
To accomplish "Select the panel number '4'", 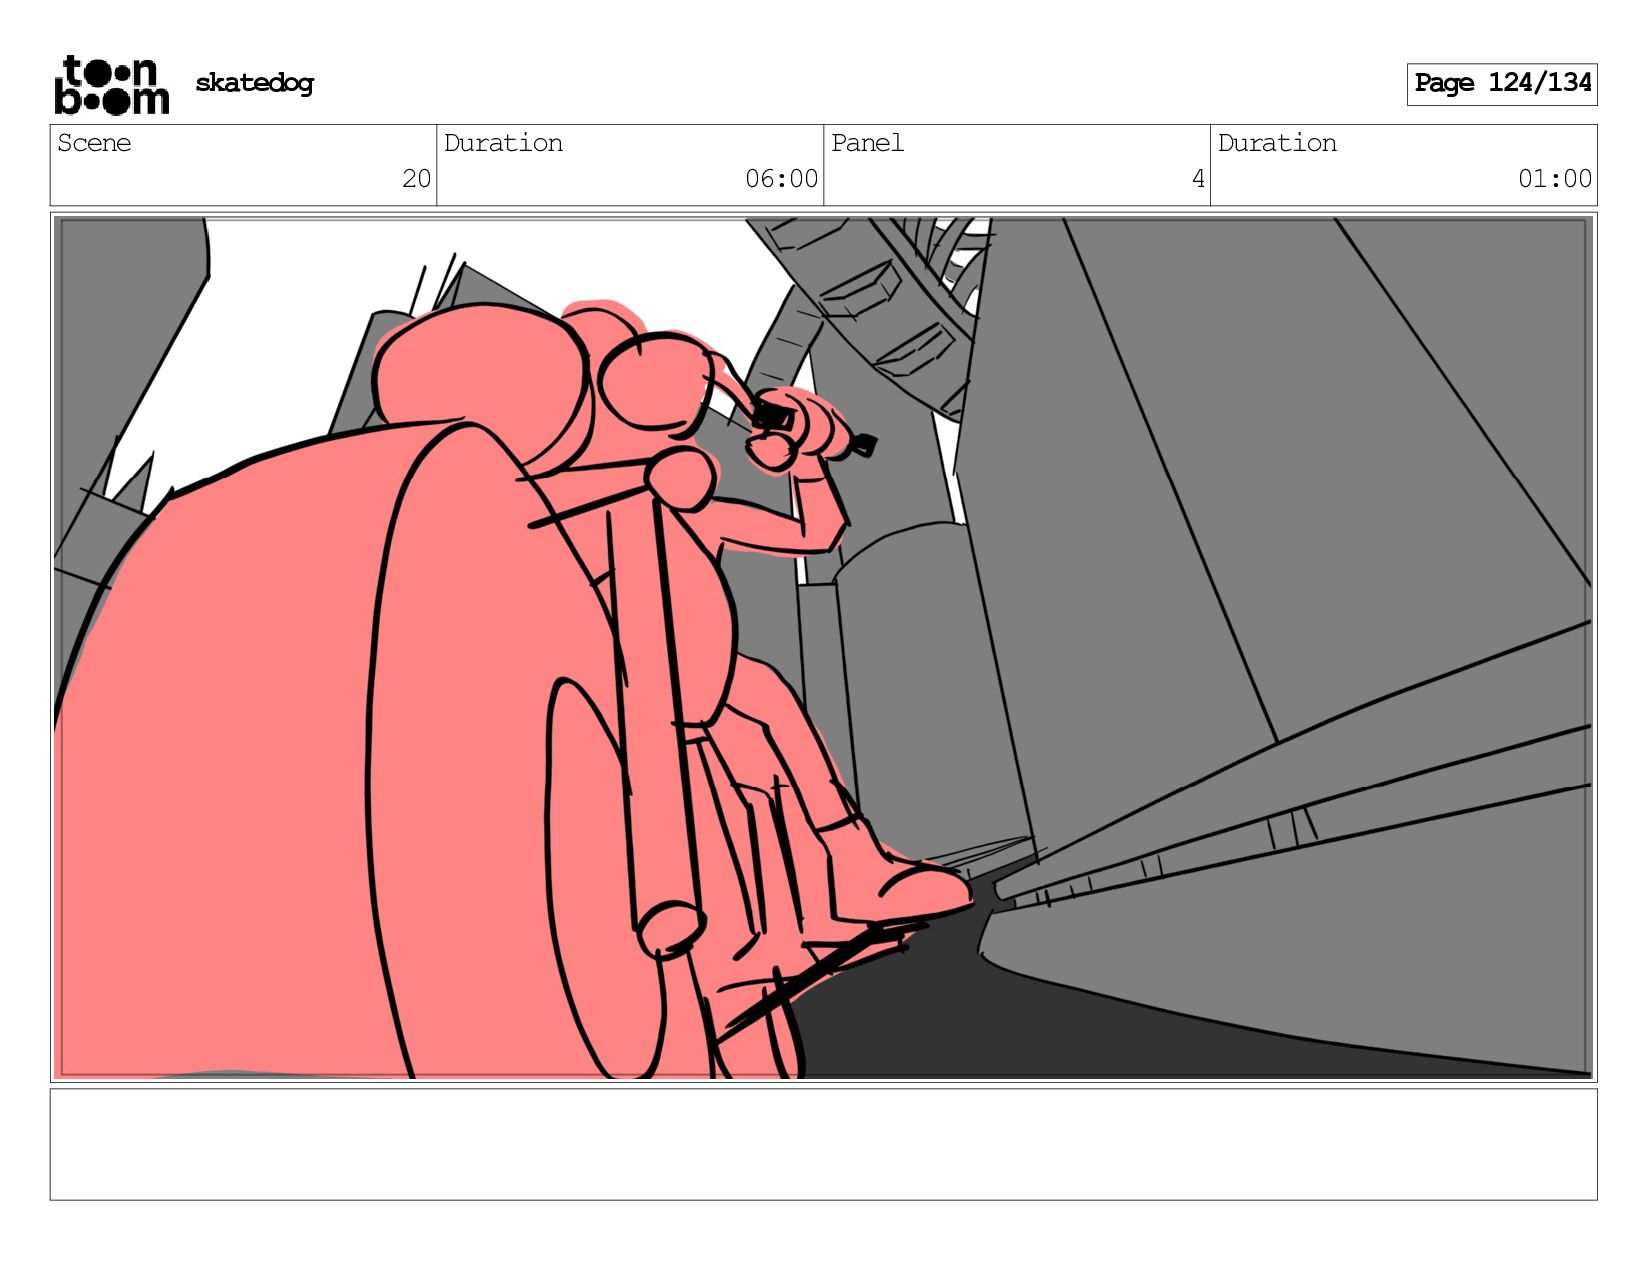I will click(x=1198, y=179).
